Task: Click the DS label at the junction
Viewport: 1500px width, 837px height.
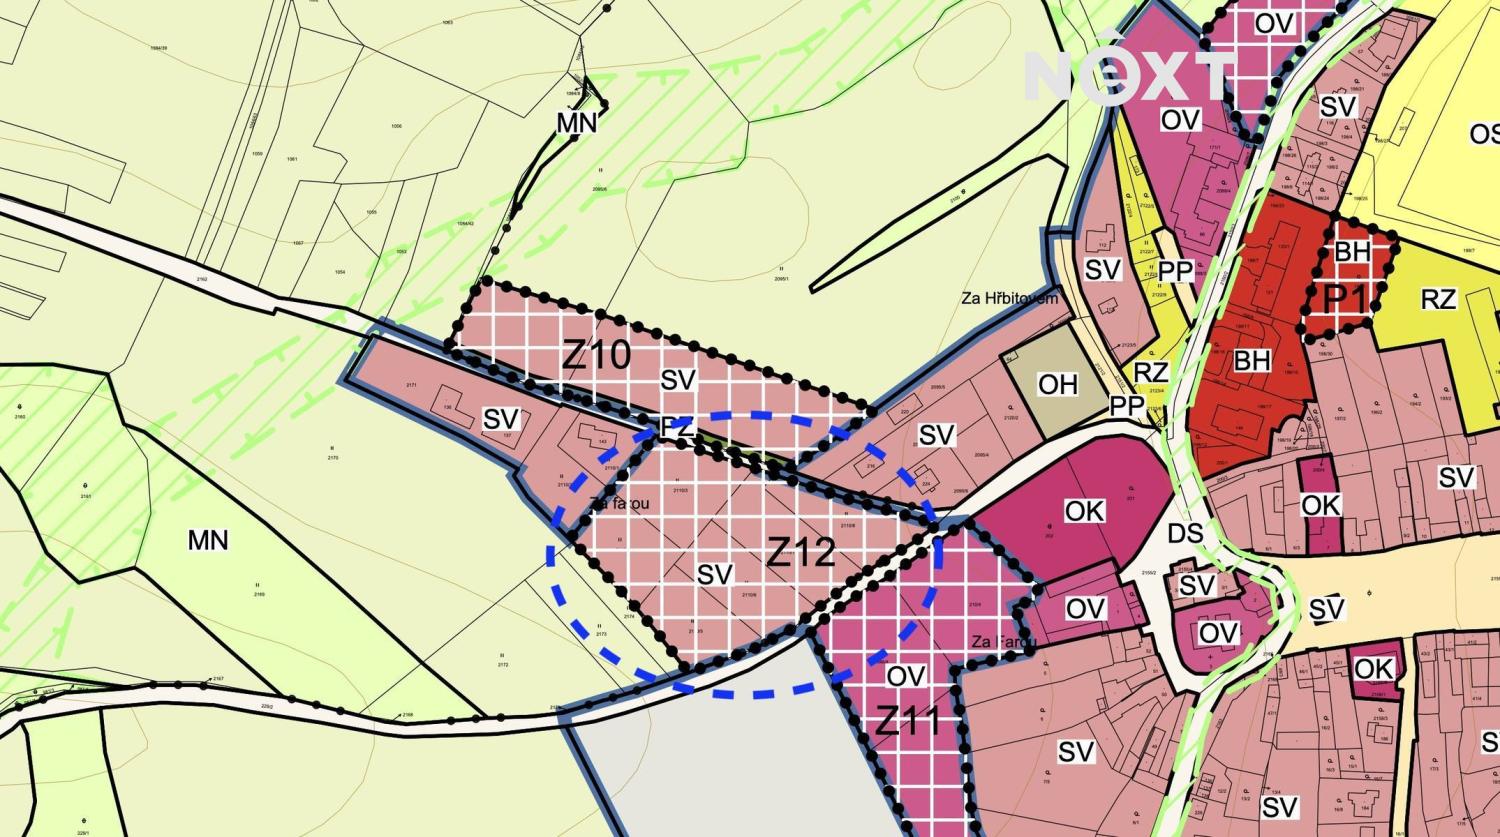Action: tap(1185, 533)
